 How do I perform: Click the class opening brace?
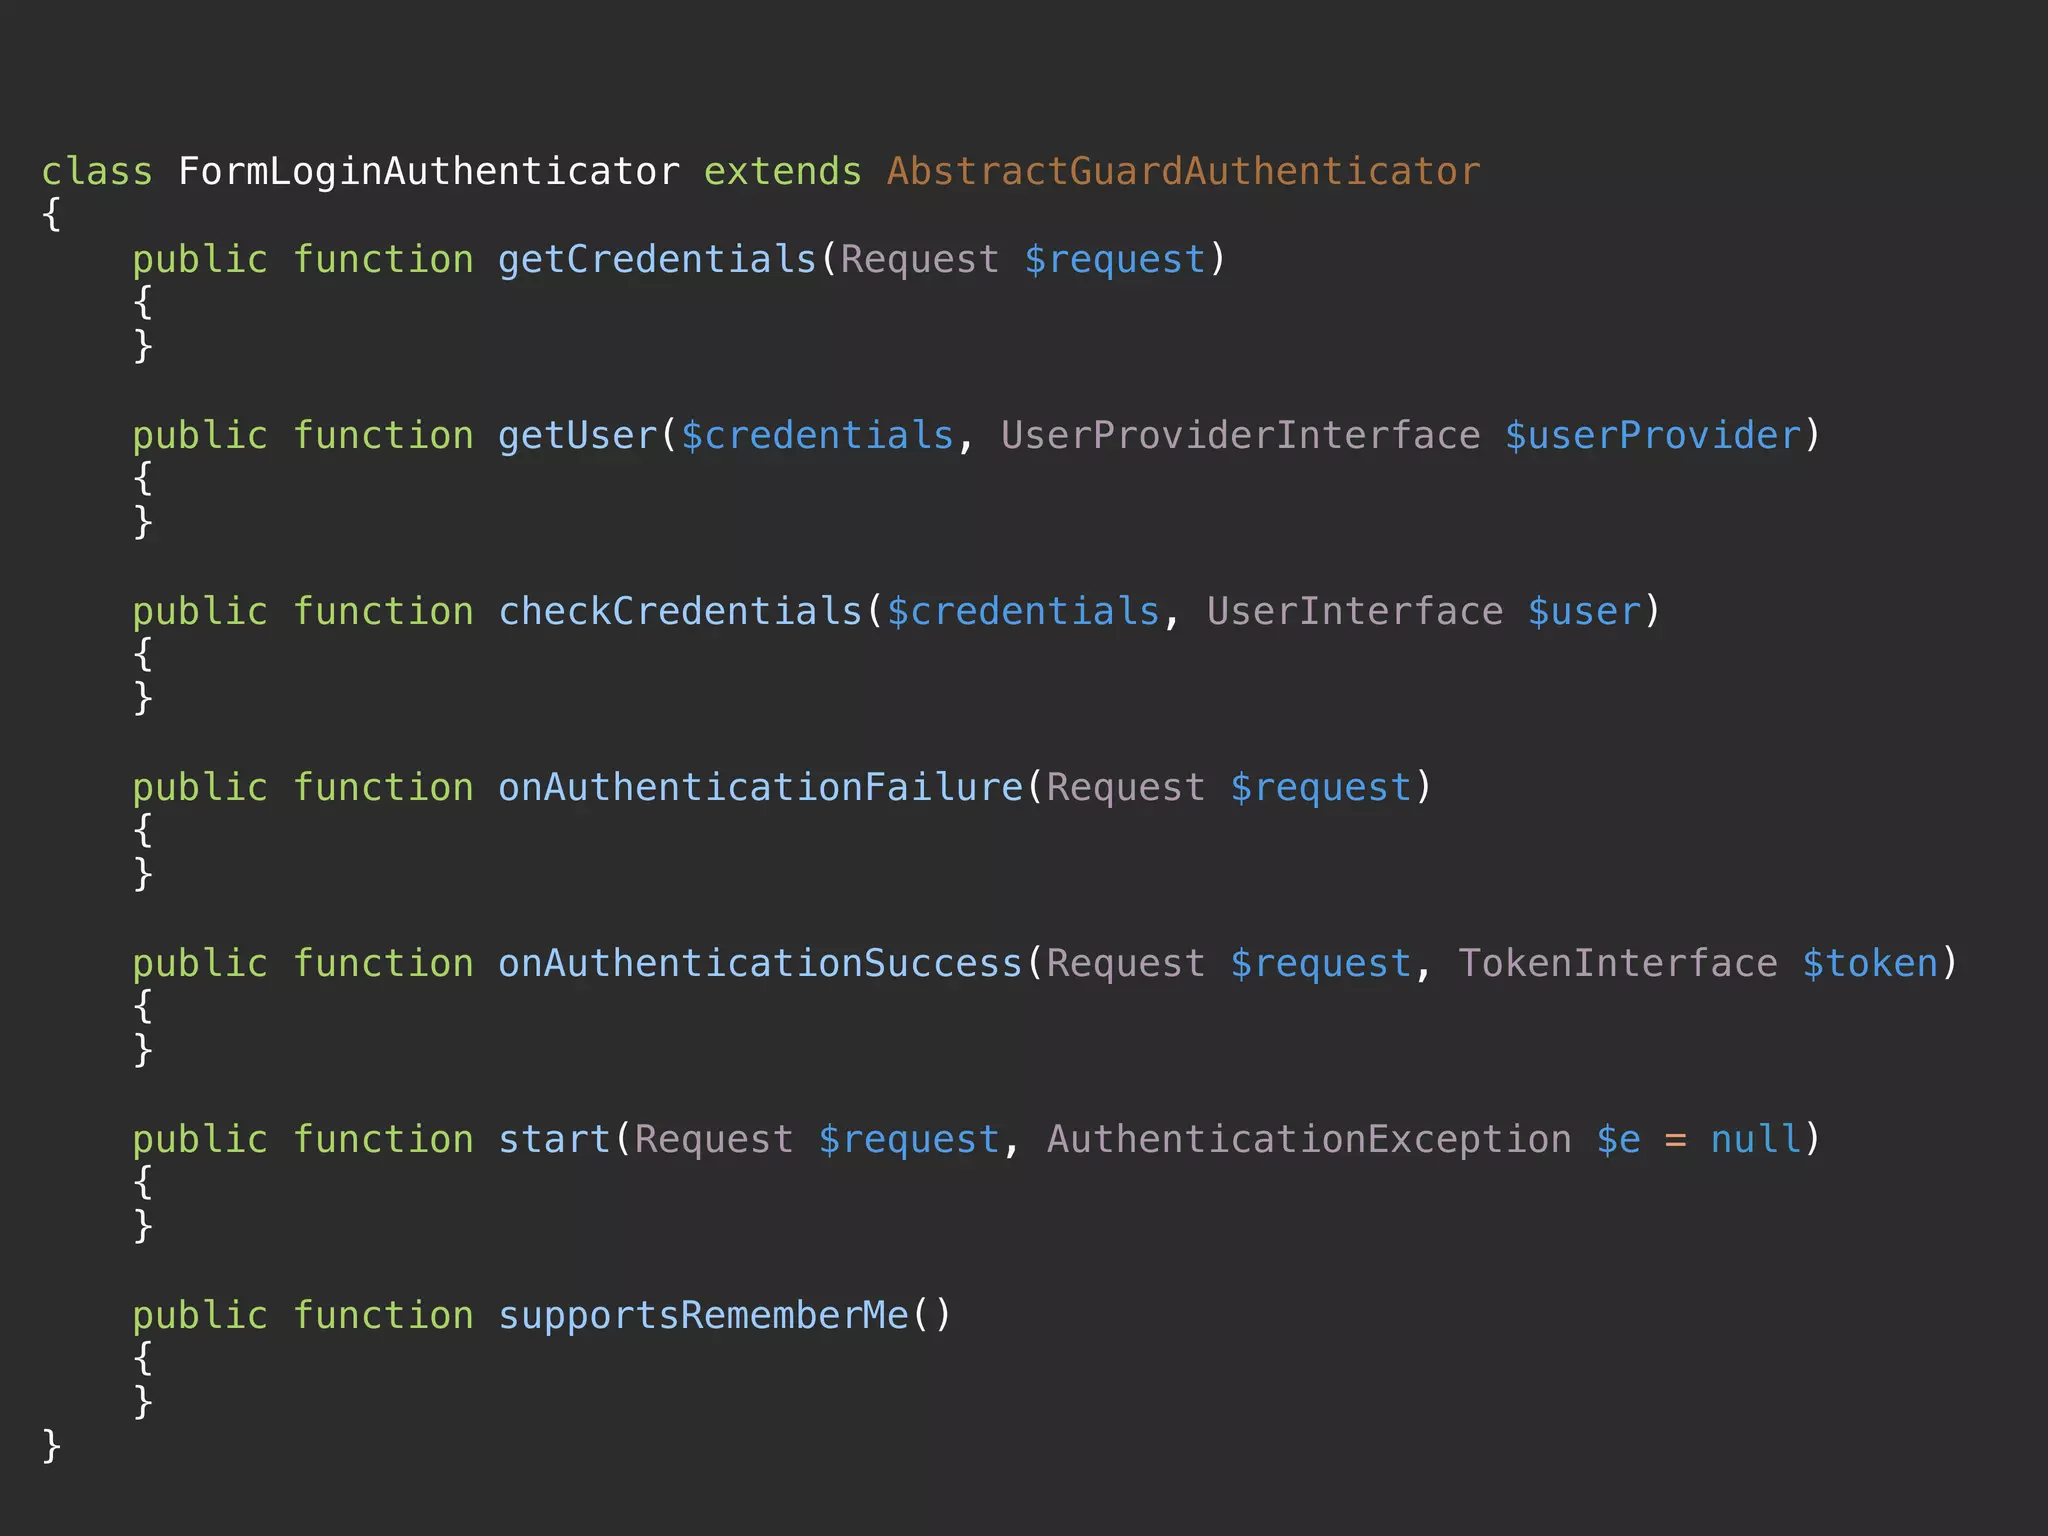pyautogui.click(x=52, y=214)
